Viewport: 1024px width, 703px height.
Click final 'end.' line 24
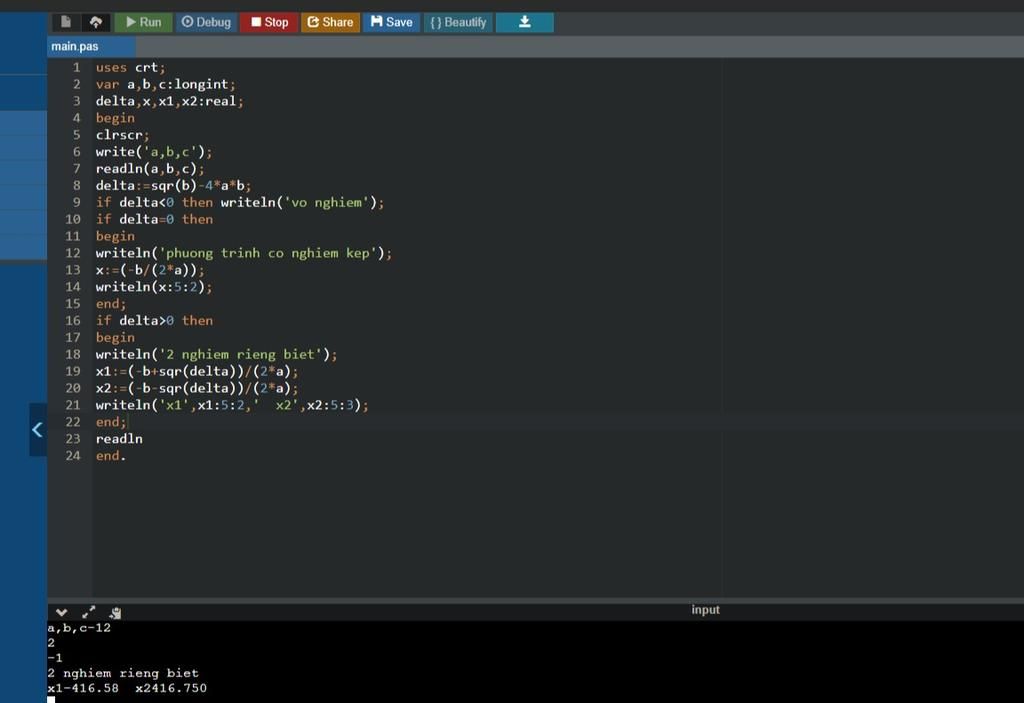coord(110,456)
